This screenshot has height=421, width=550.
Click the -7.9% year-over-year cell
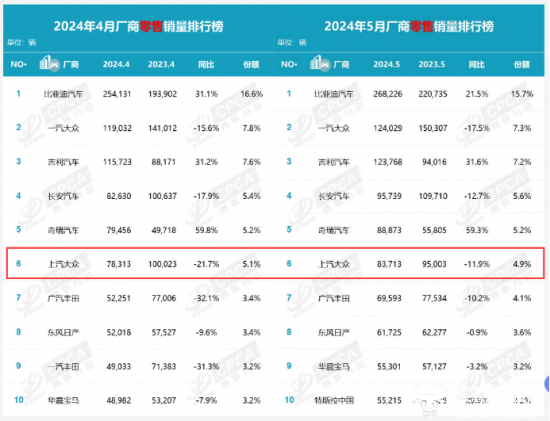click(x=206, y=400)
